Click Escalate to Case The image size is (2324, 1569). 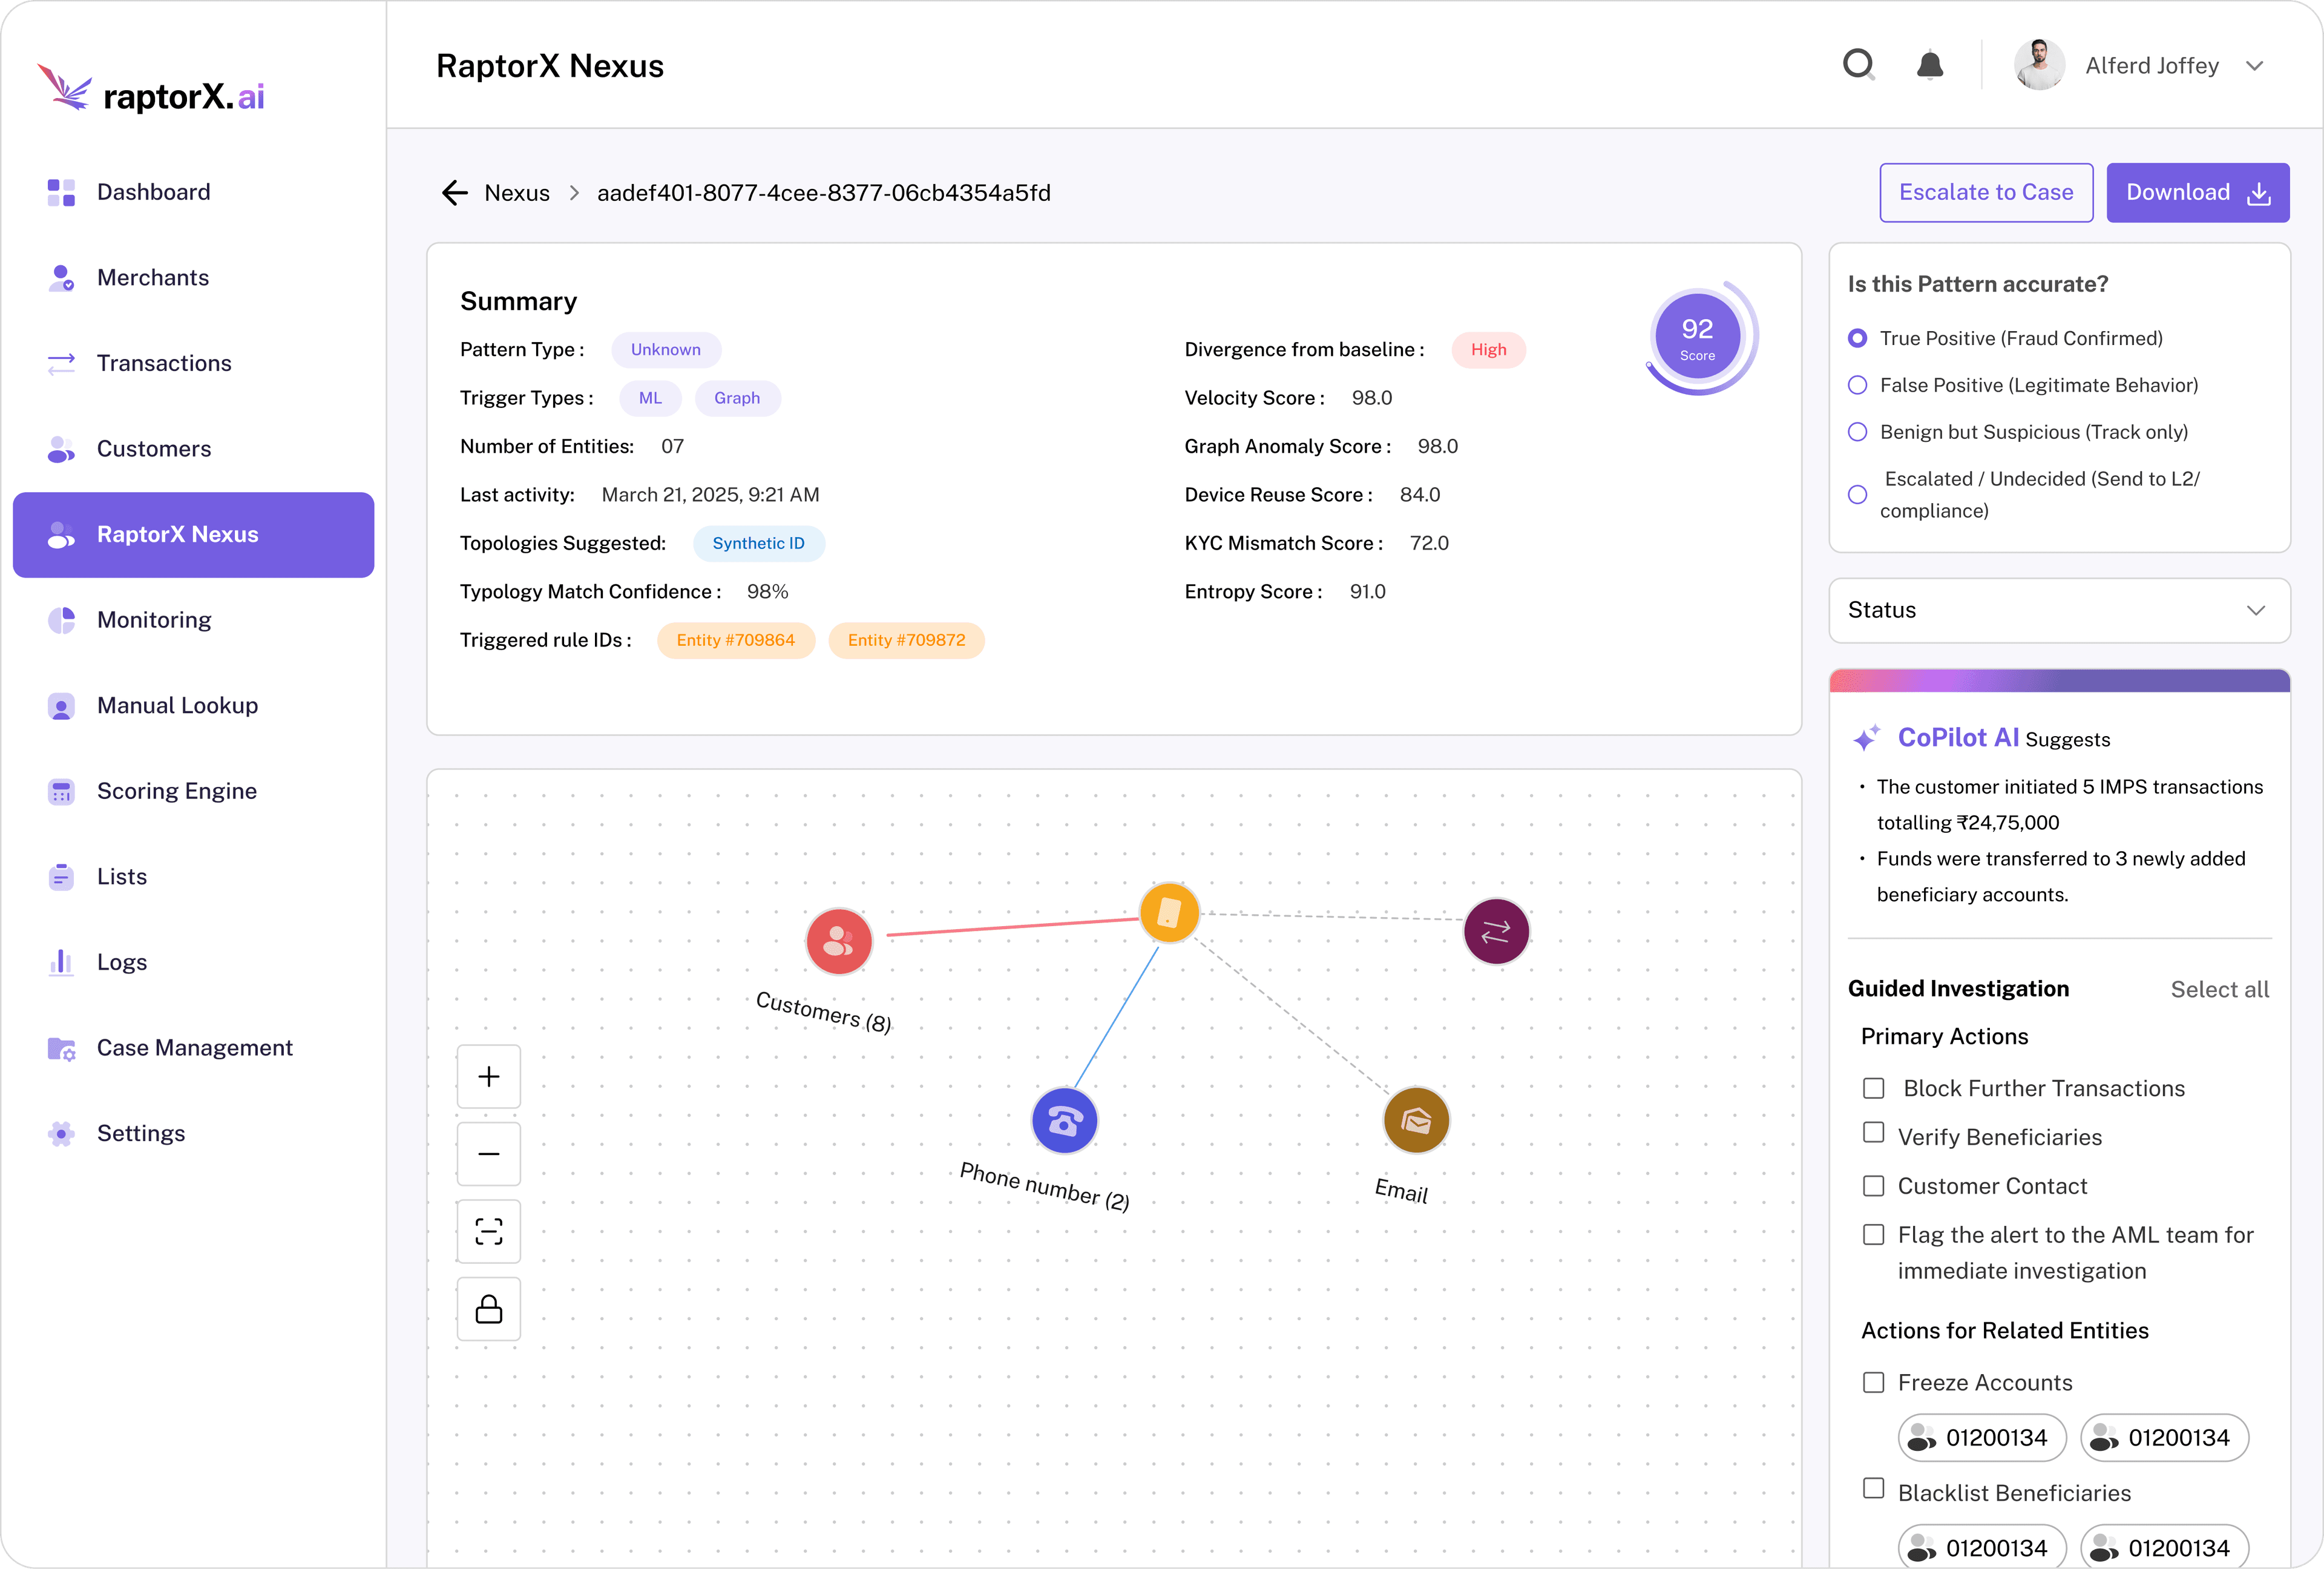coord(1986,192)
